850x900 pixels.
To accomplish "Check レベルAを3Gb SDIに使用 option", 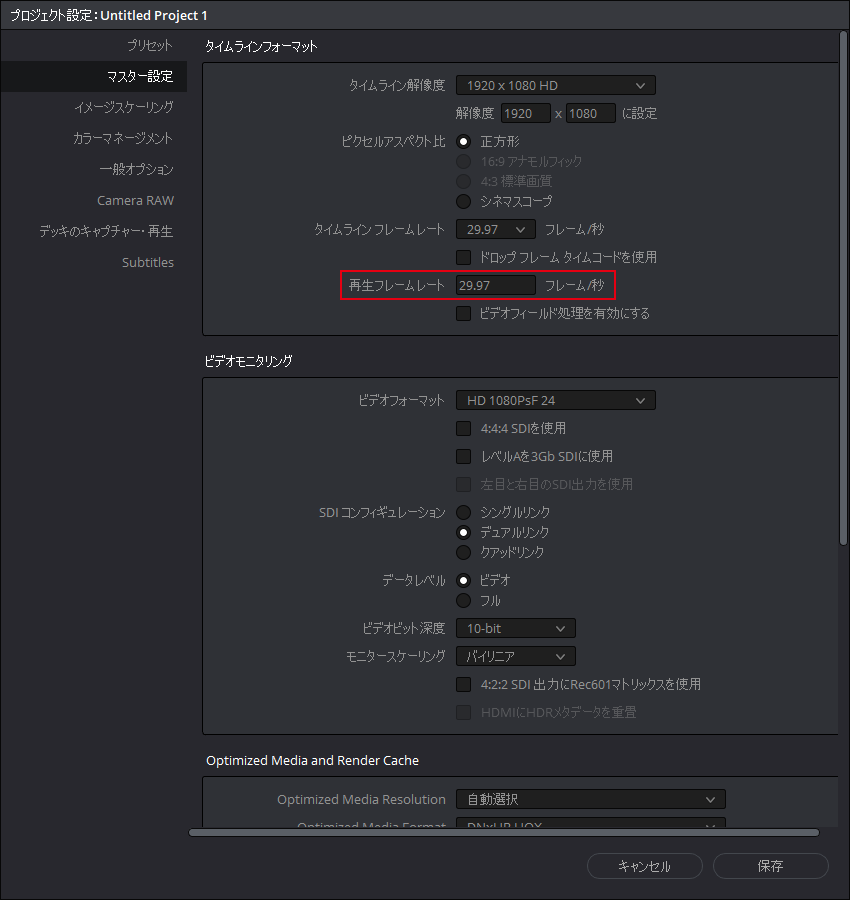I will [x=463, y=456].
